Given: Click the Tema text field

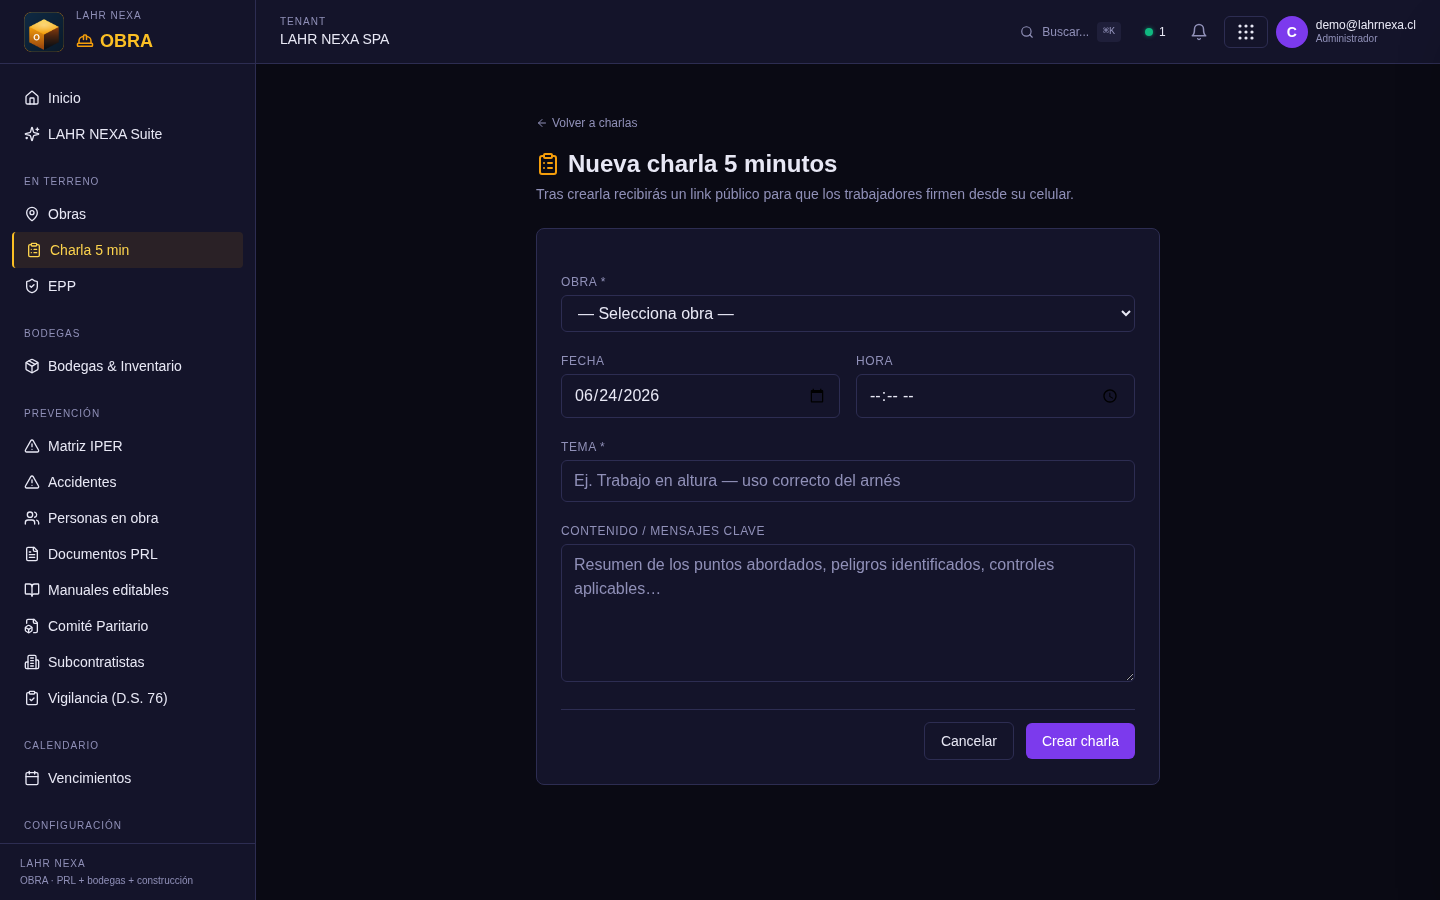Looking at the screenshot, I should tap(848, 481).
